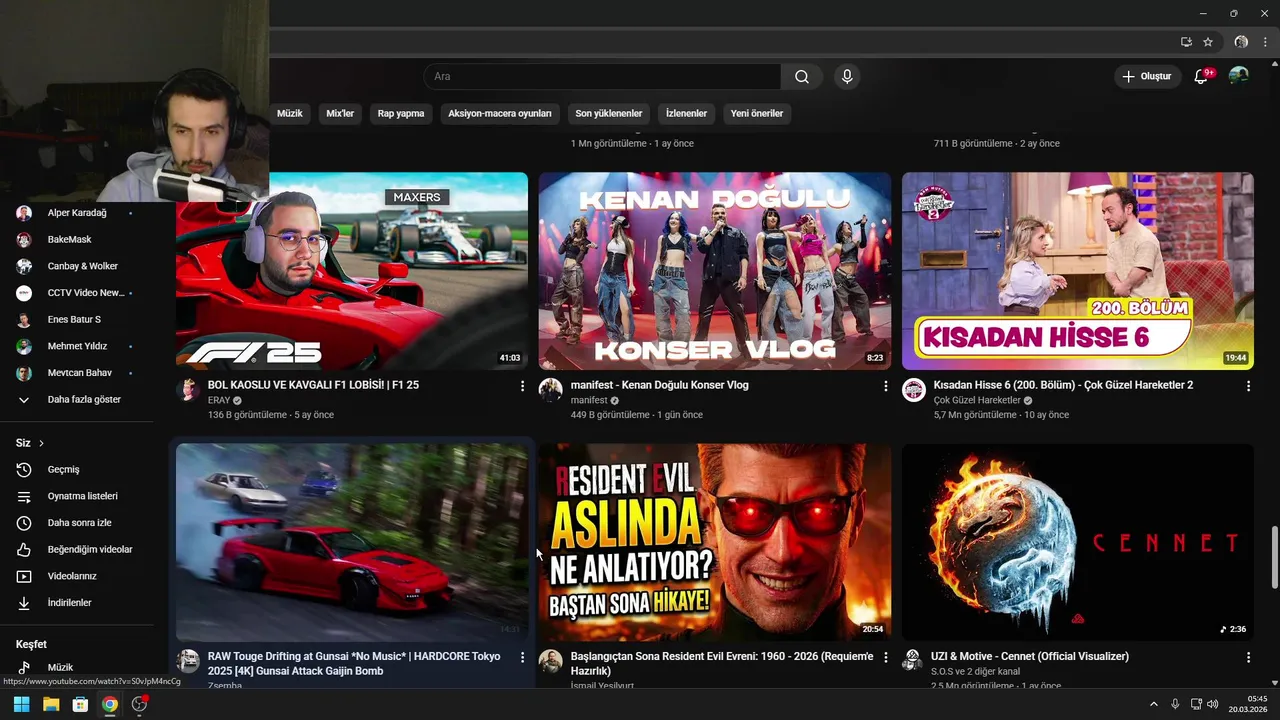Open options menu for Resident Evil video

pyautogui.click(x=885, y=657)
